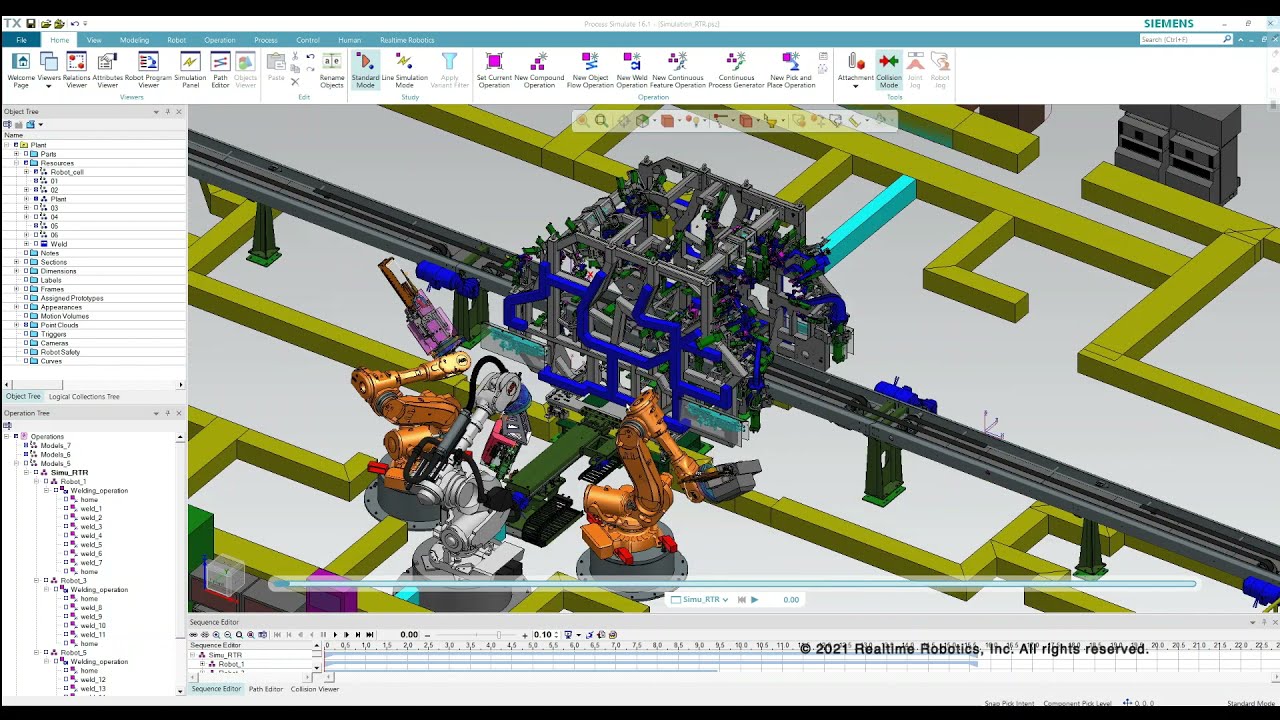Create a New Weld Operation

point(632,70)
